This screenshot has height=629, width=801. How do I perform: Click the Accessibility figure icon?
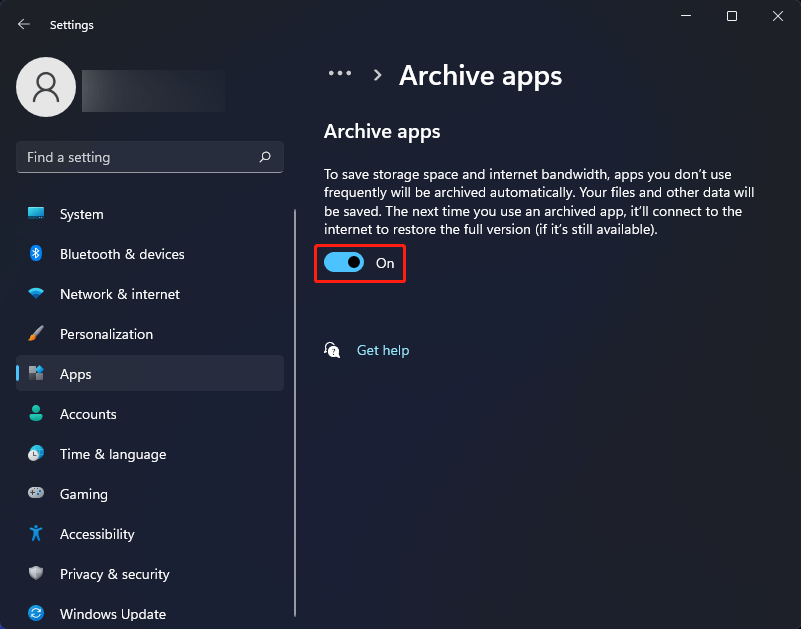(x=36, y=533)
